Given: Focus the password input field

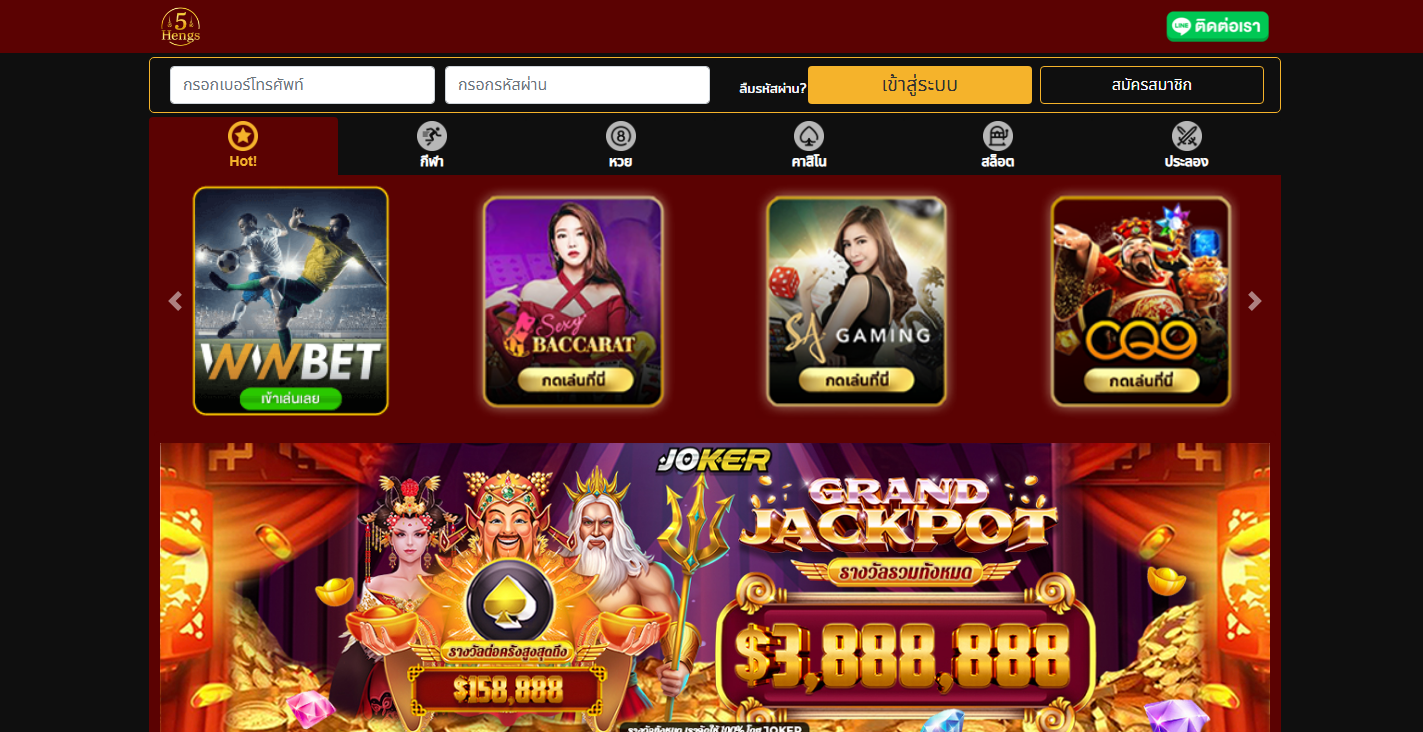Looking at the screenshot, I should pyautogui.click(x=577, y=85).
